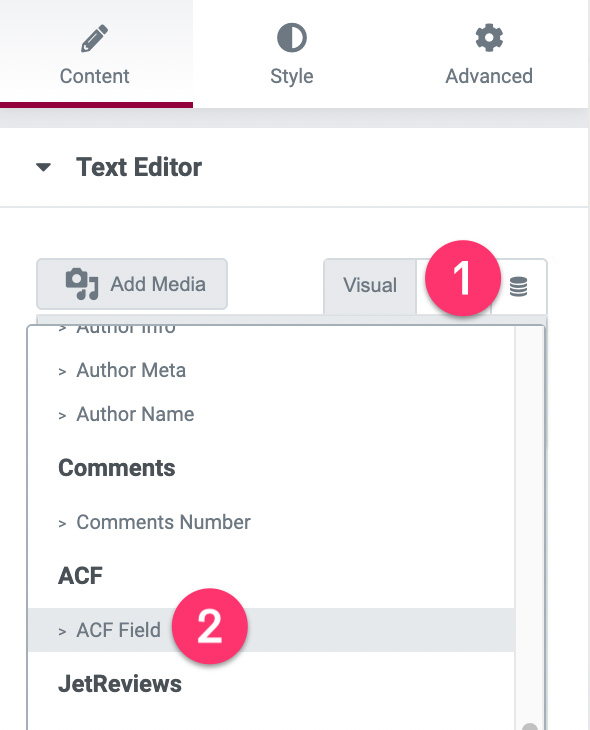590x730 pixels.
Task: Open the Content tab
Action: tap(96, 54)
